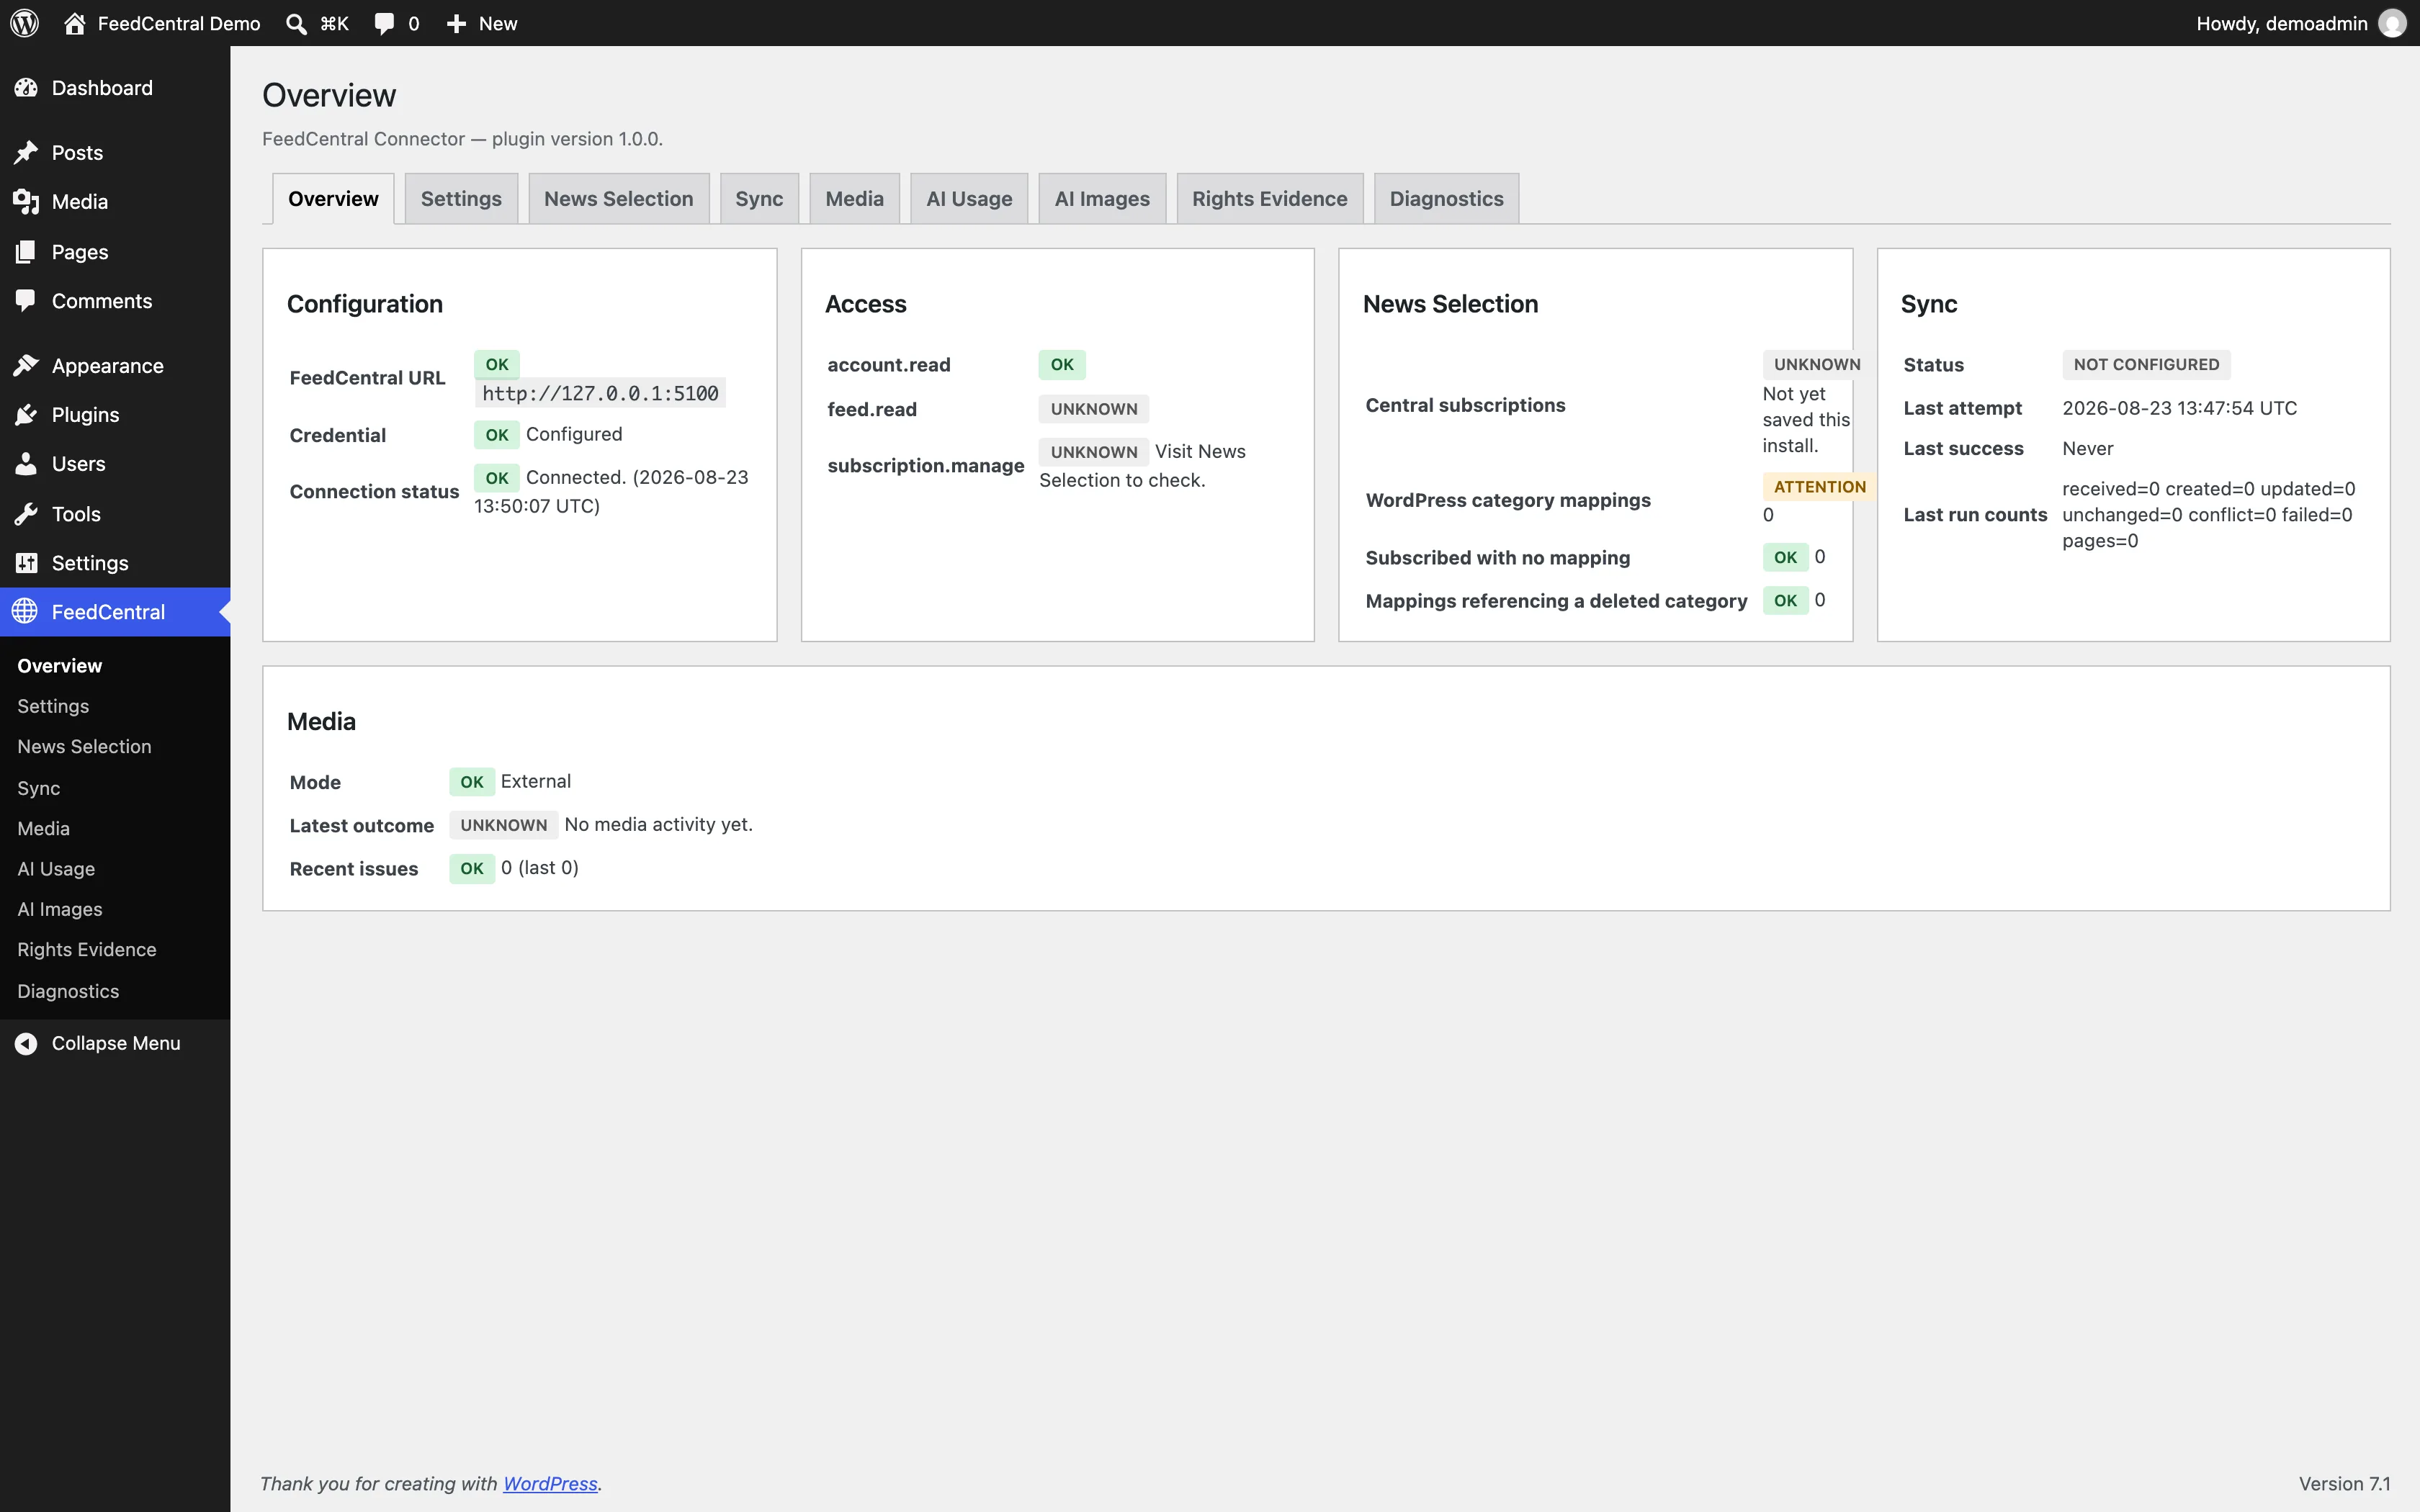Click the Version 7.1 footer text
2420x1512 pixels.
(x=2344, y=1483)
